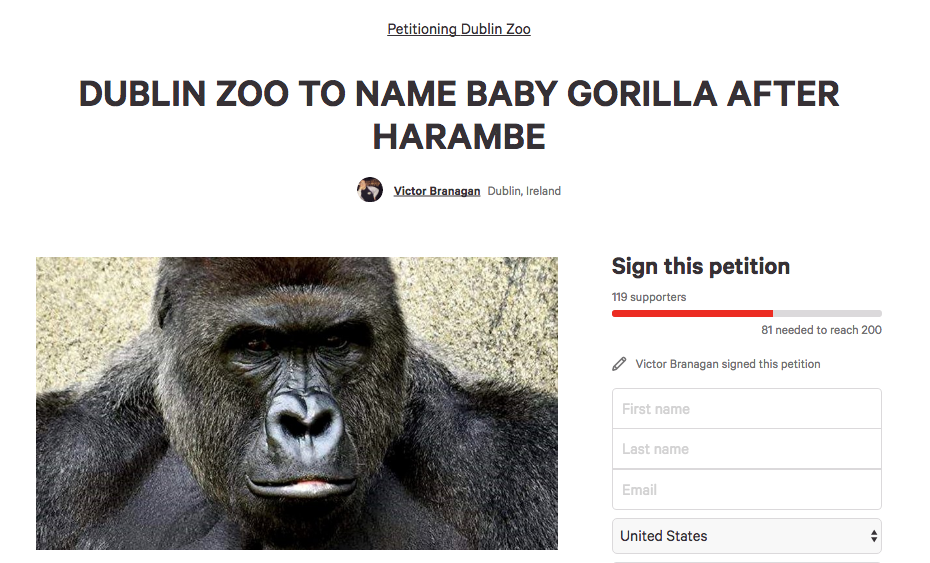Viewport: 930px width, 563px height.
Task: Click the red filled portion of the progress bar
Action: point(692,314)
